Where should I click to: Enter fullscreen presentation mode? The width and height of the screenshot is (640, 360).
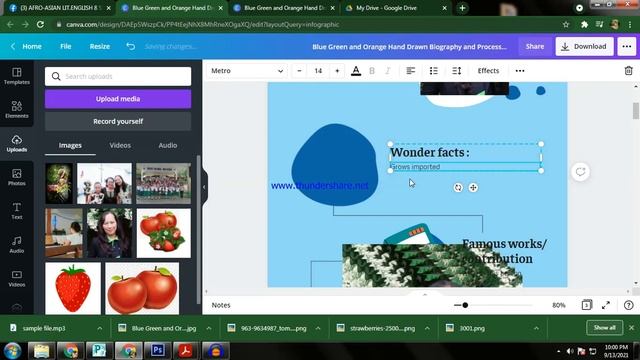click(606, 305)
